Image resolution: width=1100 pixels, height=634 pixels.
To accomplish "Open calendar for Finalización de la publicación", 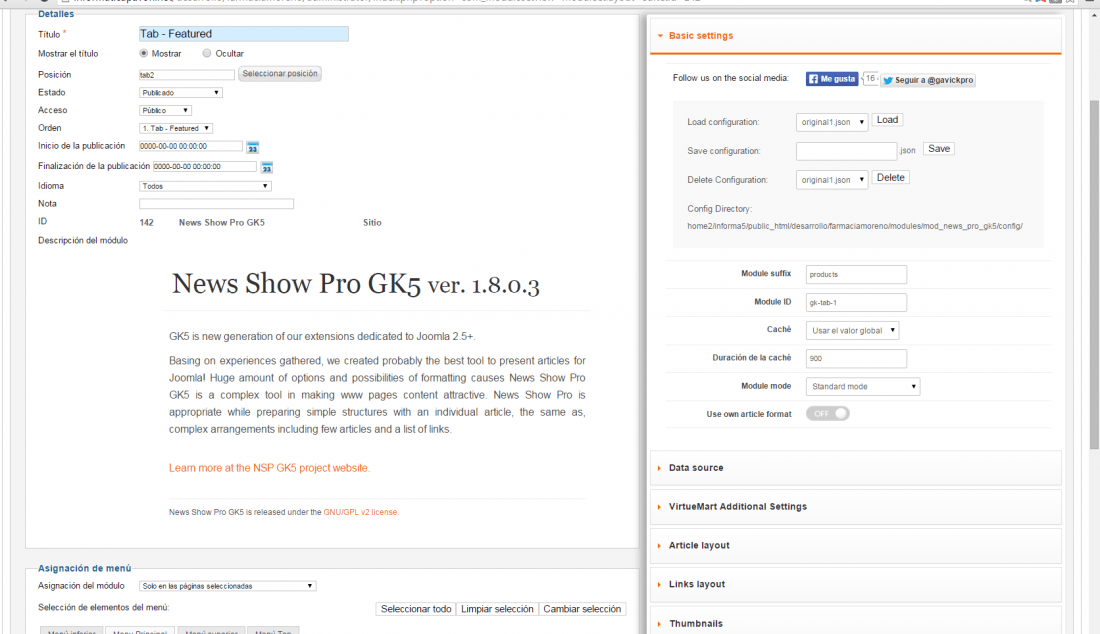I will 267,168.
